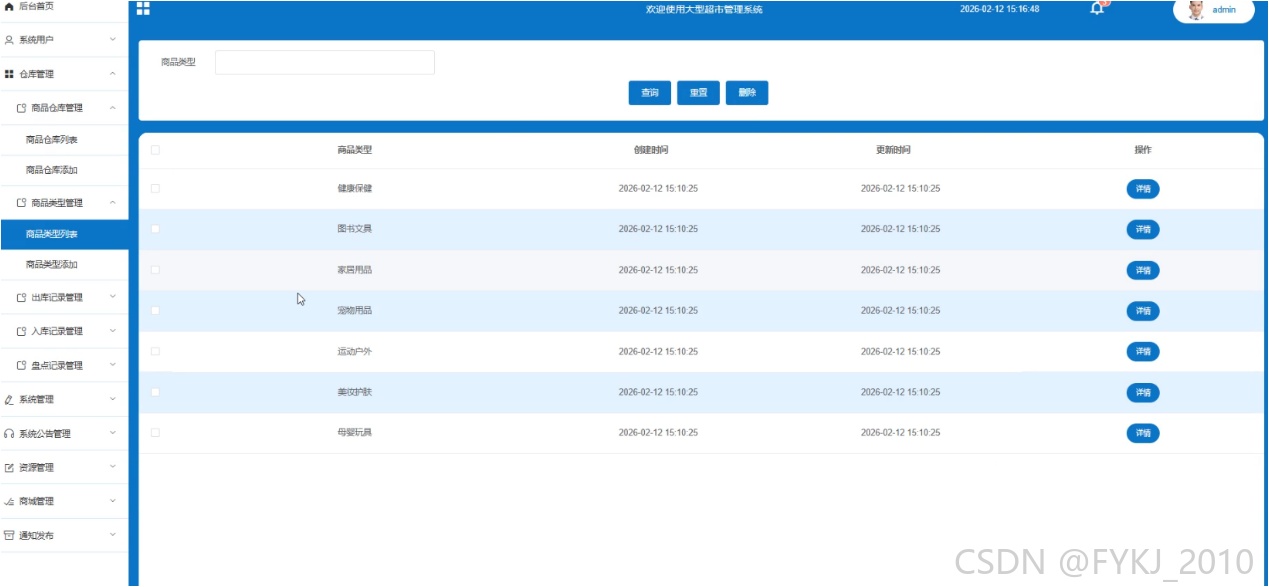This screenshot has width=1269, height=587.
Task: Check the 家居用品 row checkbox
Action: [x=155, y=270]
